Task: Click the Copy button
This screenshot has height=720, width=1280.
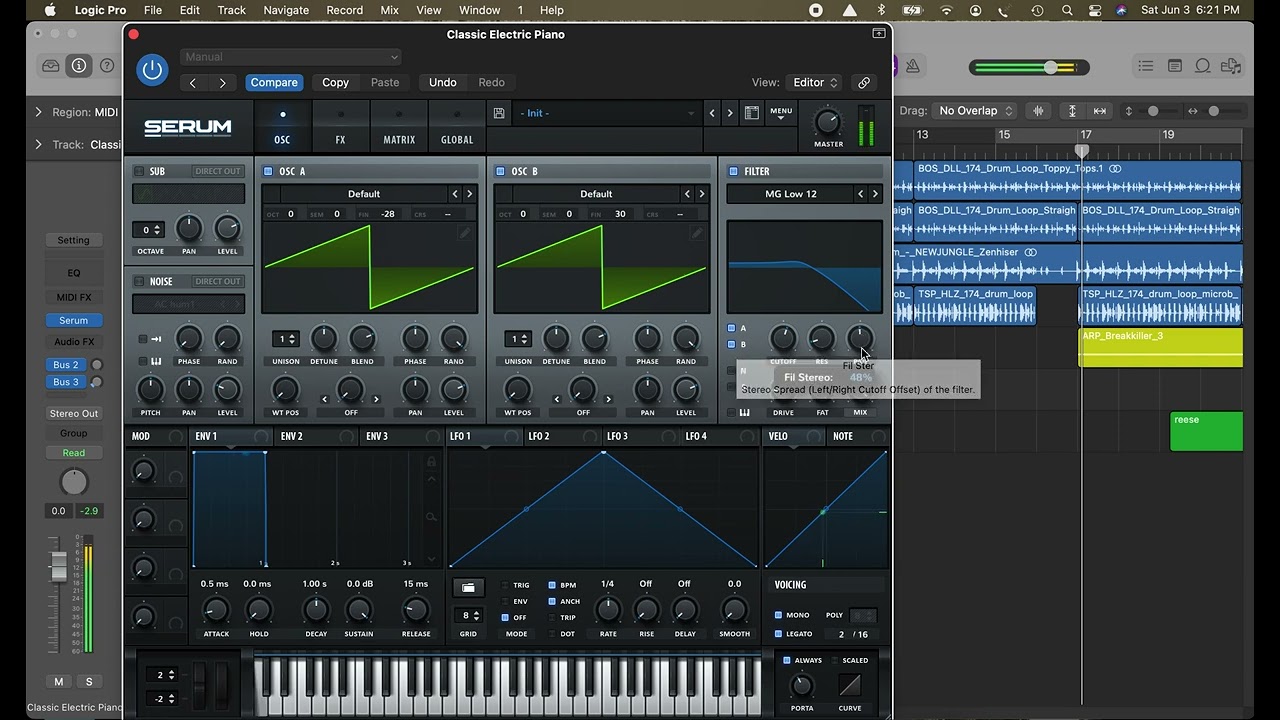Action: (336, 83)
